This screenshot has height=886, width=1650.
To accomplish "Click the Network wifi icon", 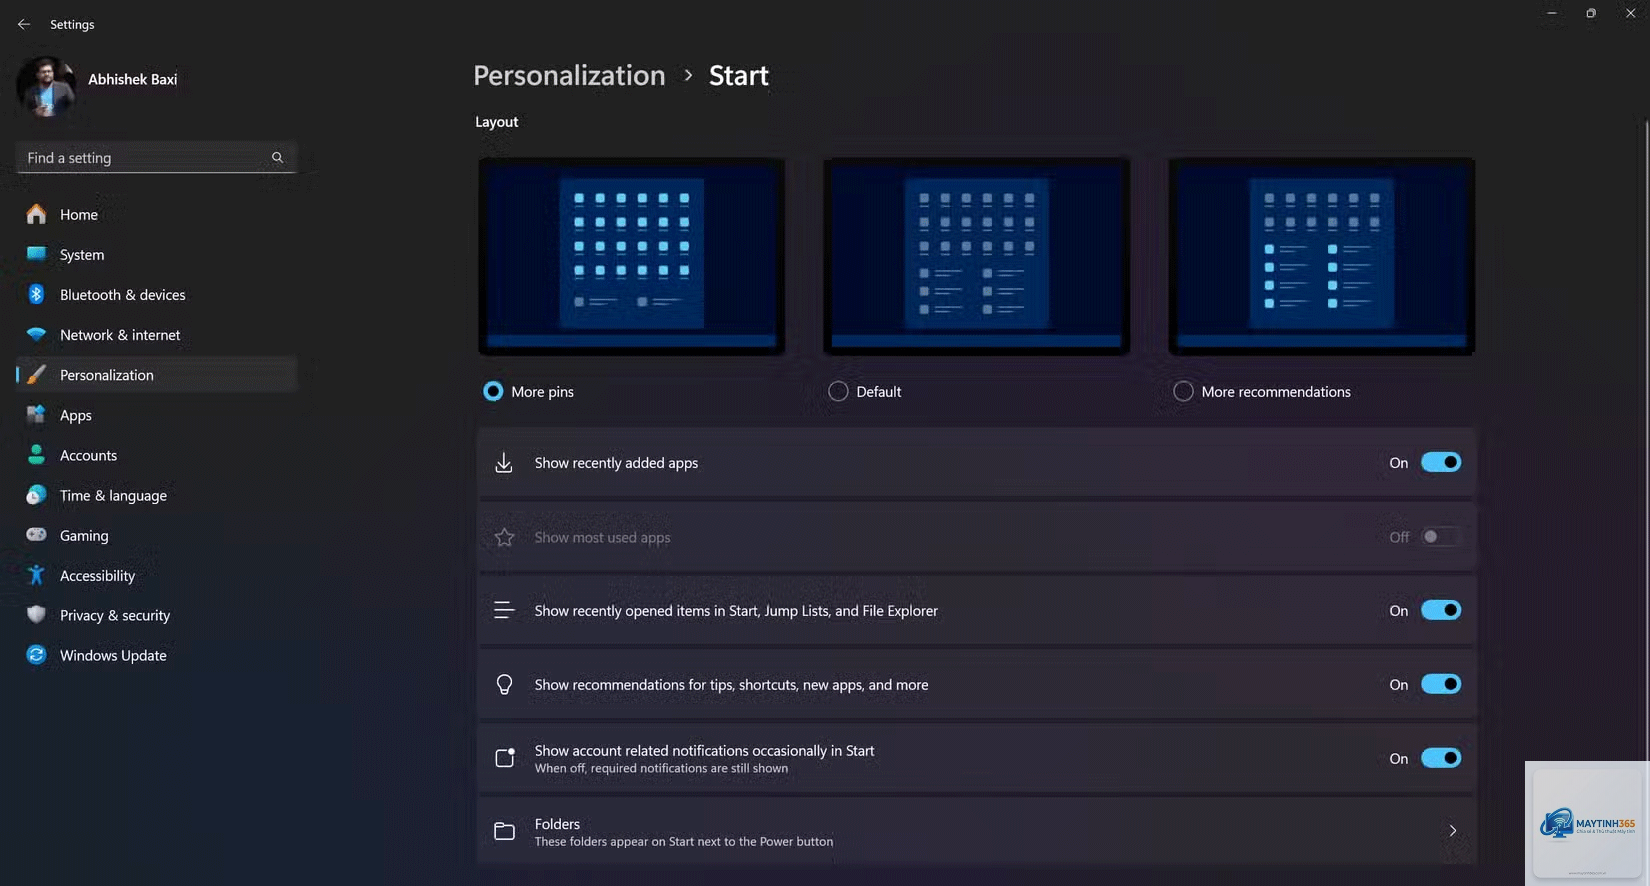I will tap(36, 334).
